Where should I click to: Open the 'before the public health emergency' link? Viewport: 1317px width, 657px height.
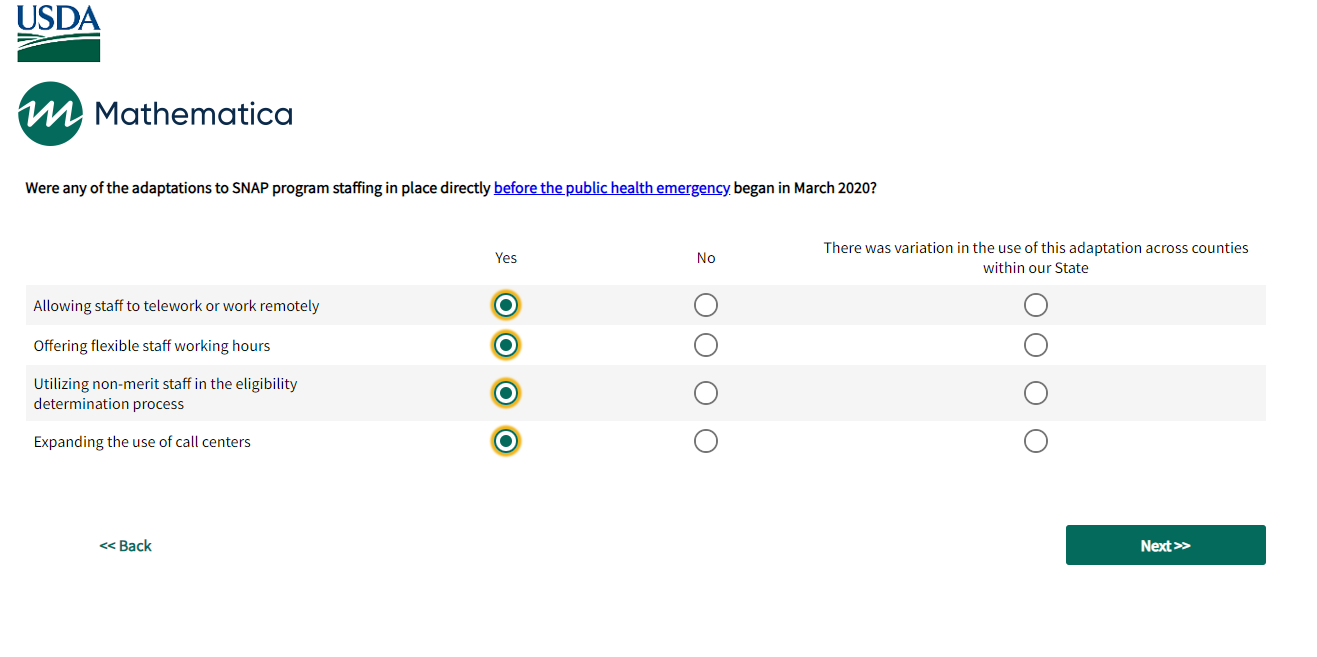click(x=611, y=188)
